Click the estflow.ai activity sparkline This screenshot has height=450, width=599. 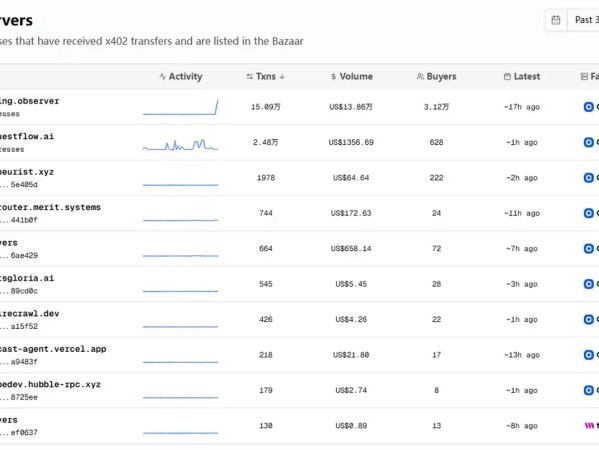180,145
